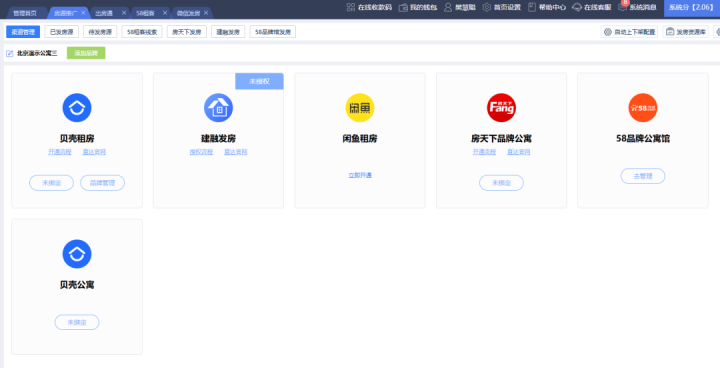
Task: Click the 北京演示公寓三 brand name
Action: 37,54
